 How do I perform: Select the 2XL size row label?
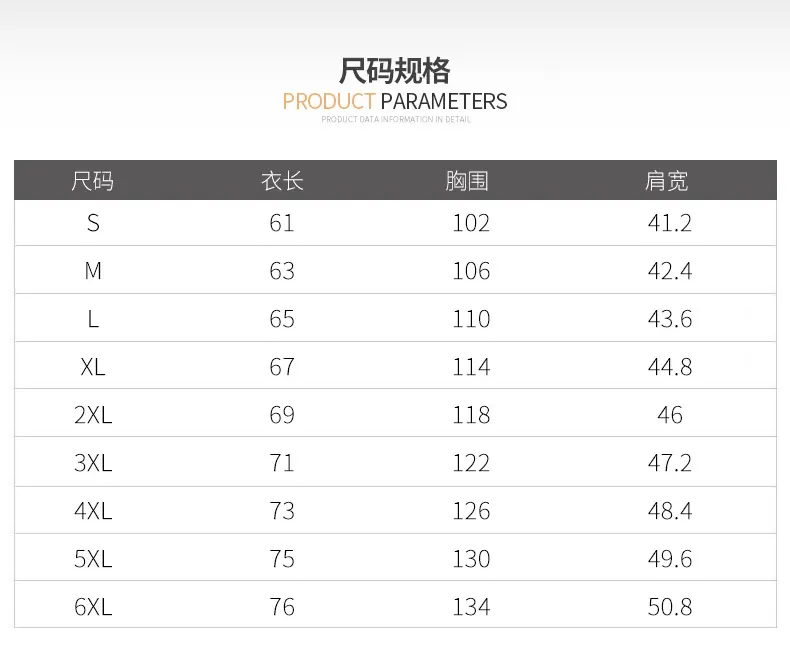(93, 415)
